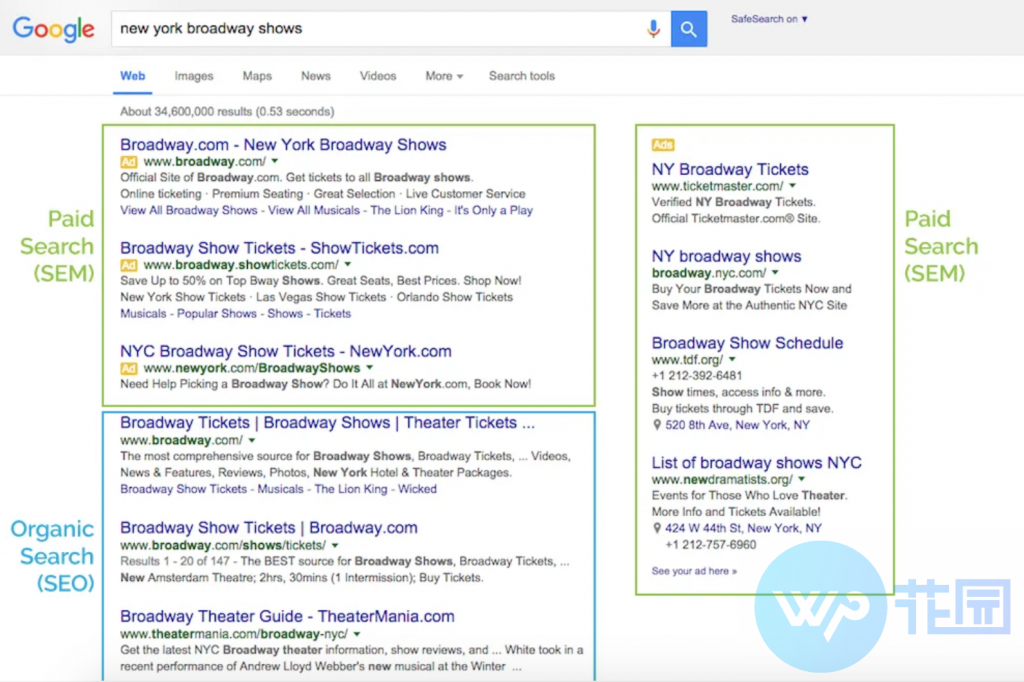
Task: Click the Popular Shows sitelink
Action: point(216,314)
